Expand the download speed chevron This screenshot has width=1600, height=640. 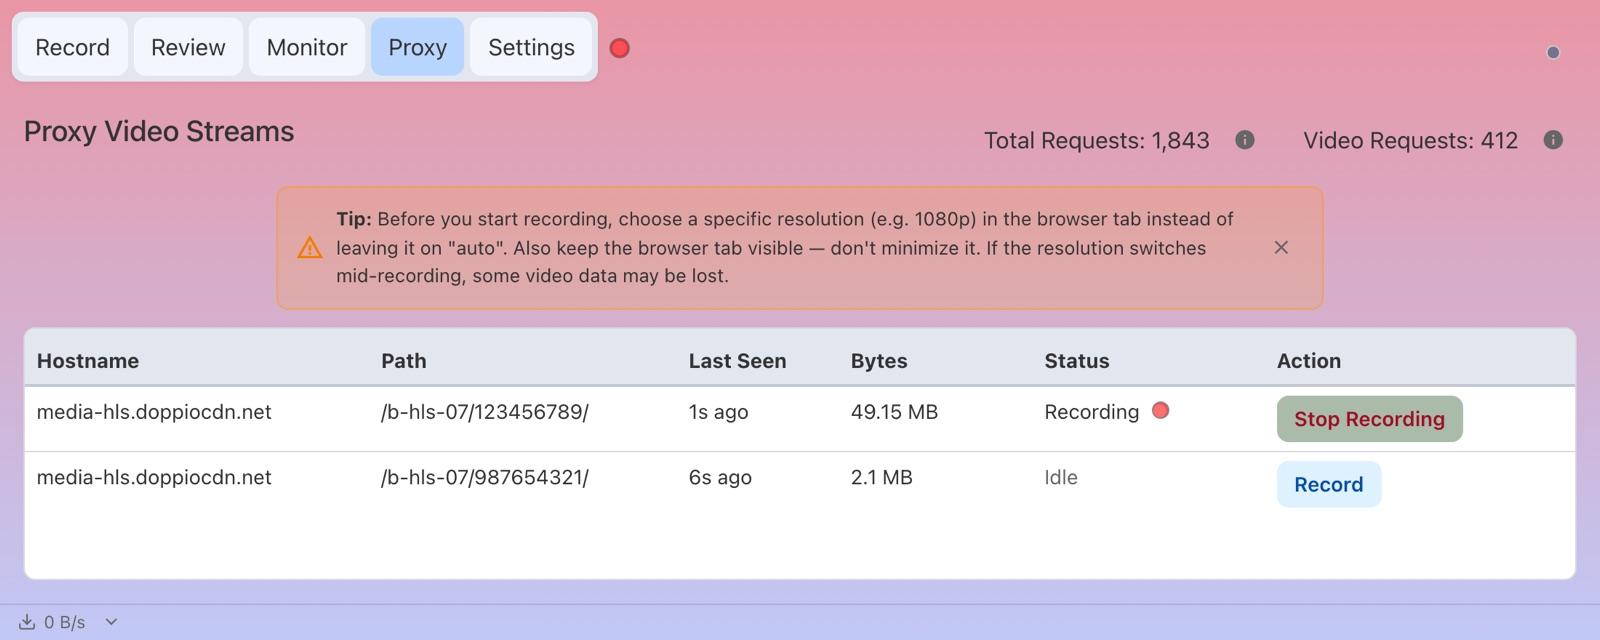tap(111, 622)
